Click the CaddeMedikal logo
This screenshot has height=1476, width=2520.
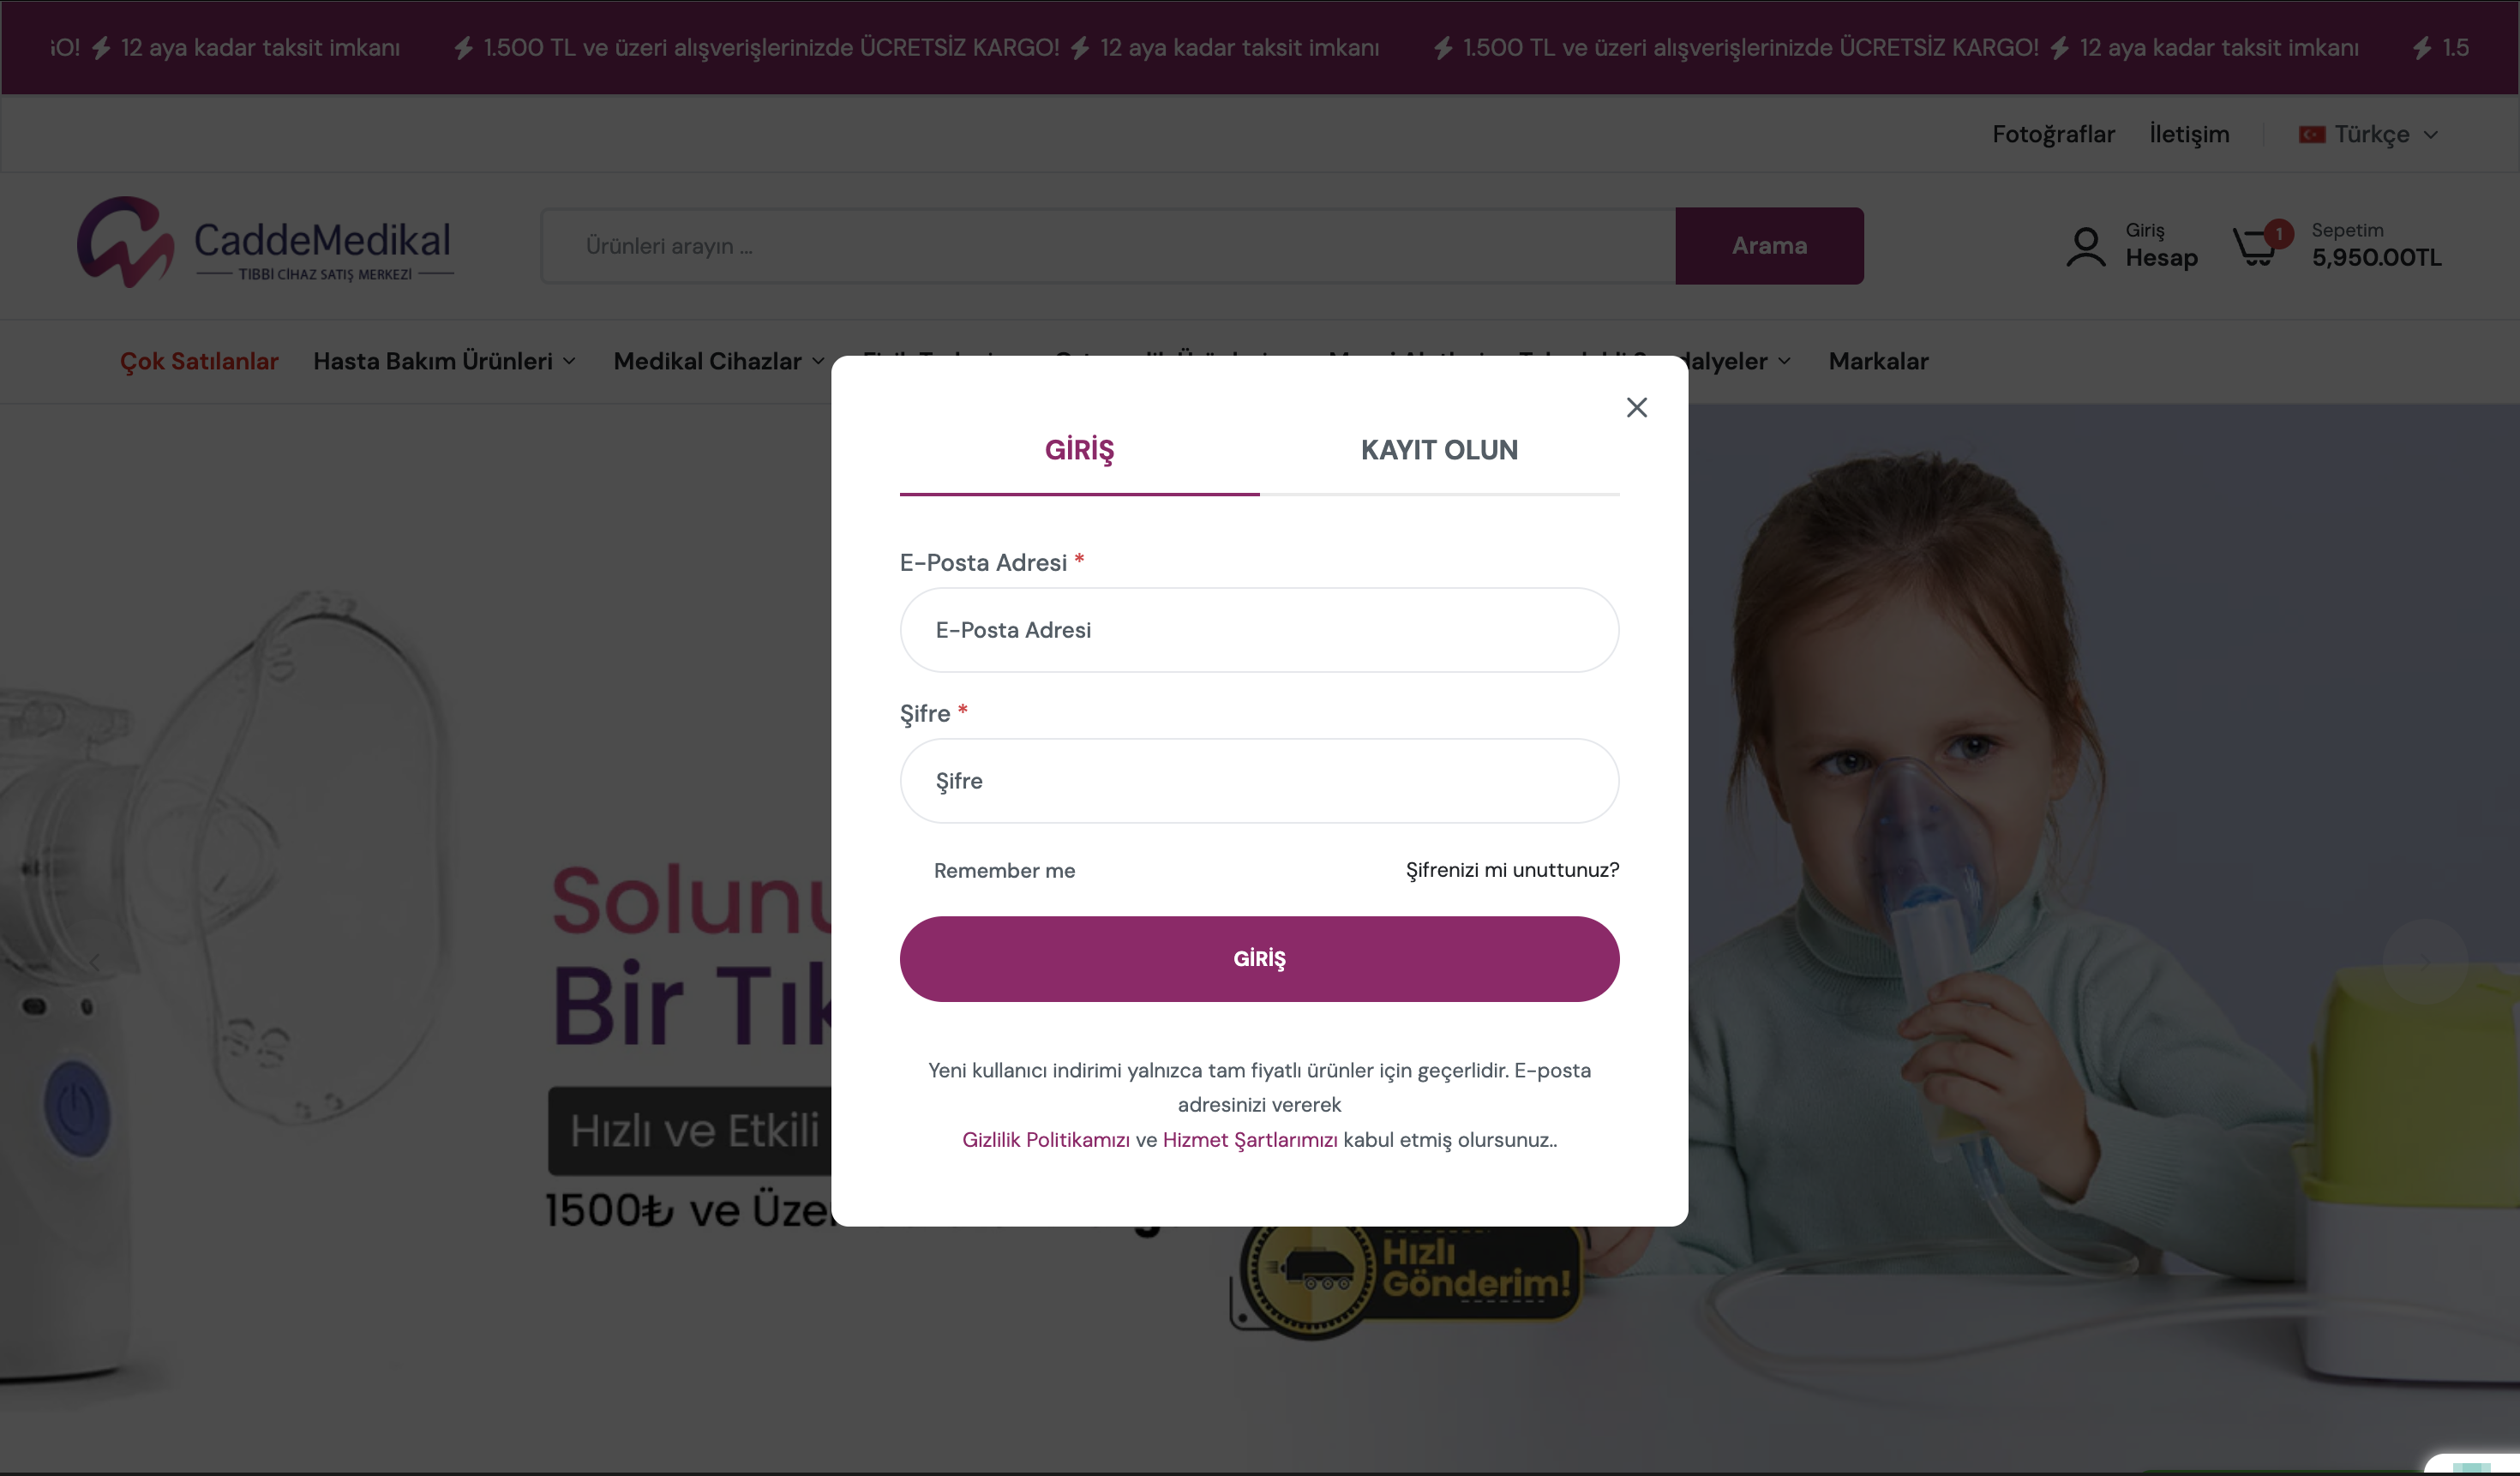(x=265, y=243)
